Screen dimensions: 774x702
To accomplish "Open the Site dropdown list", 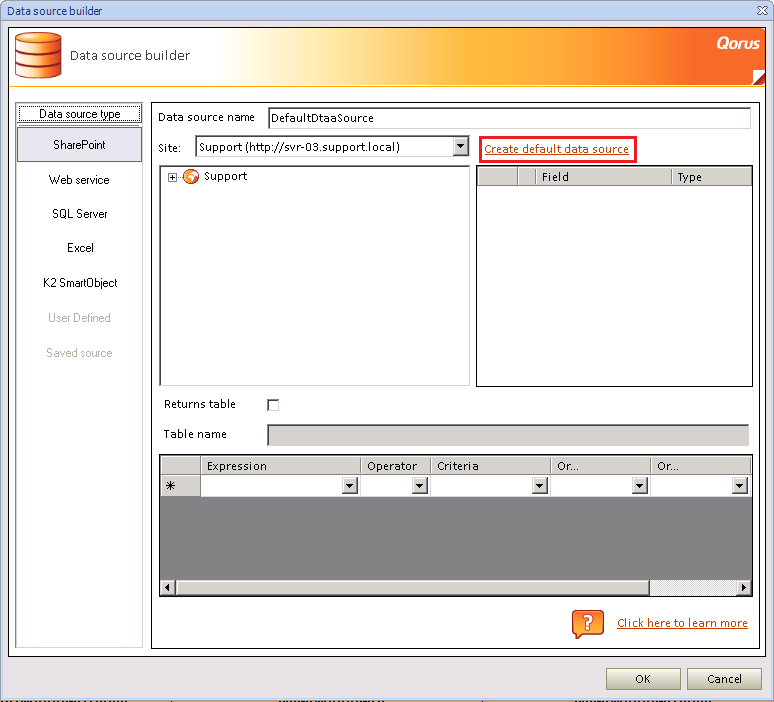I will pos(461,146).
